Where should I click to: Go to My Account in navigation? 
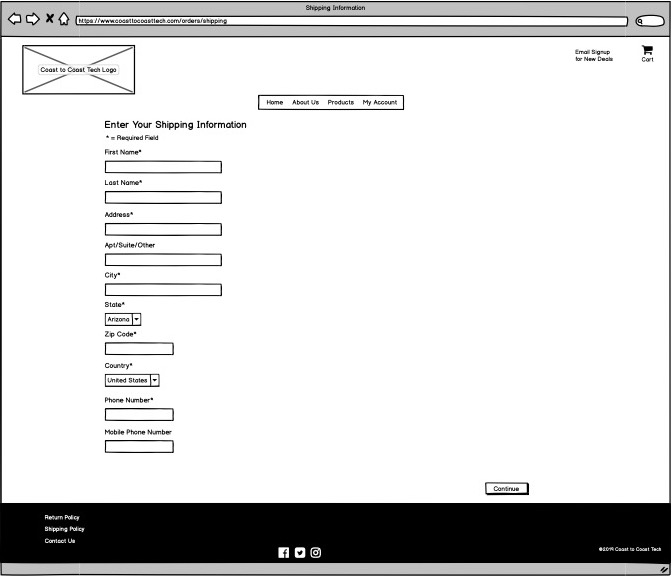(x=379, y=102)
